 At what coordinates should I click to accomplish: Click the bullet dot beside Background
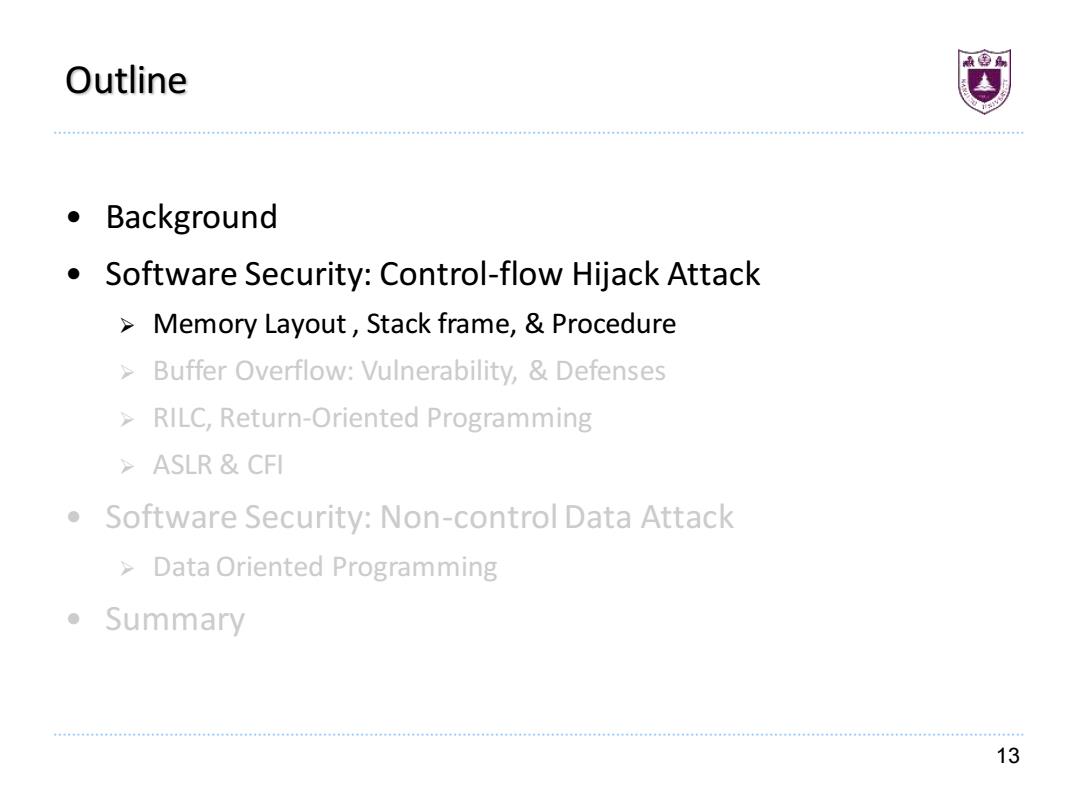(74, 218)
